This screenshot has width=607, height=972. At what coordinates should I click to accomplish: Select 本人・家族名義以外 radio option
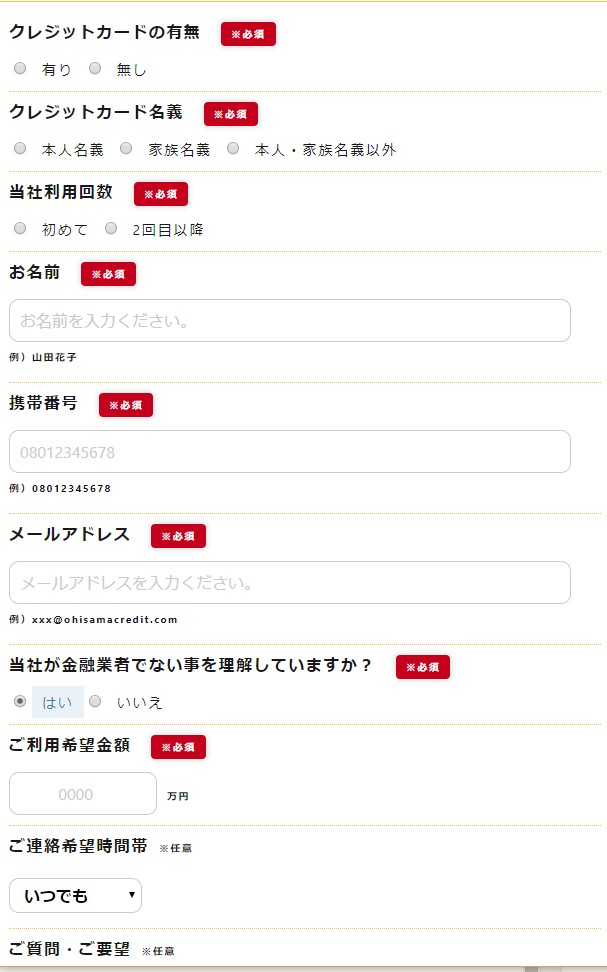233,149
